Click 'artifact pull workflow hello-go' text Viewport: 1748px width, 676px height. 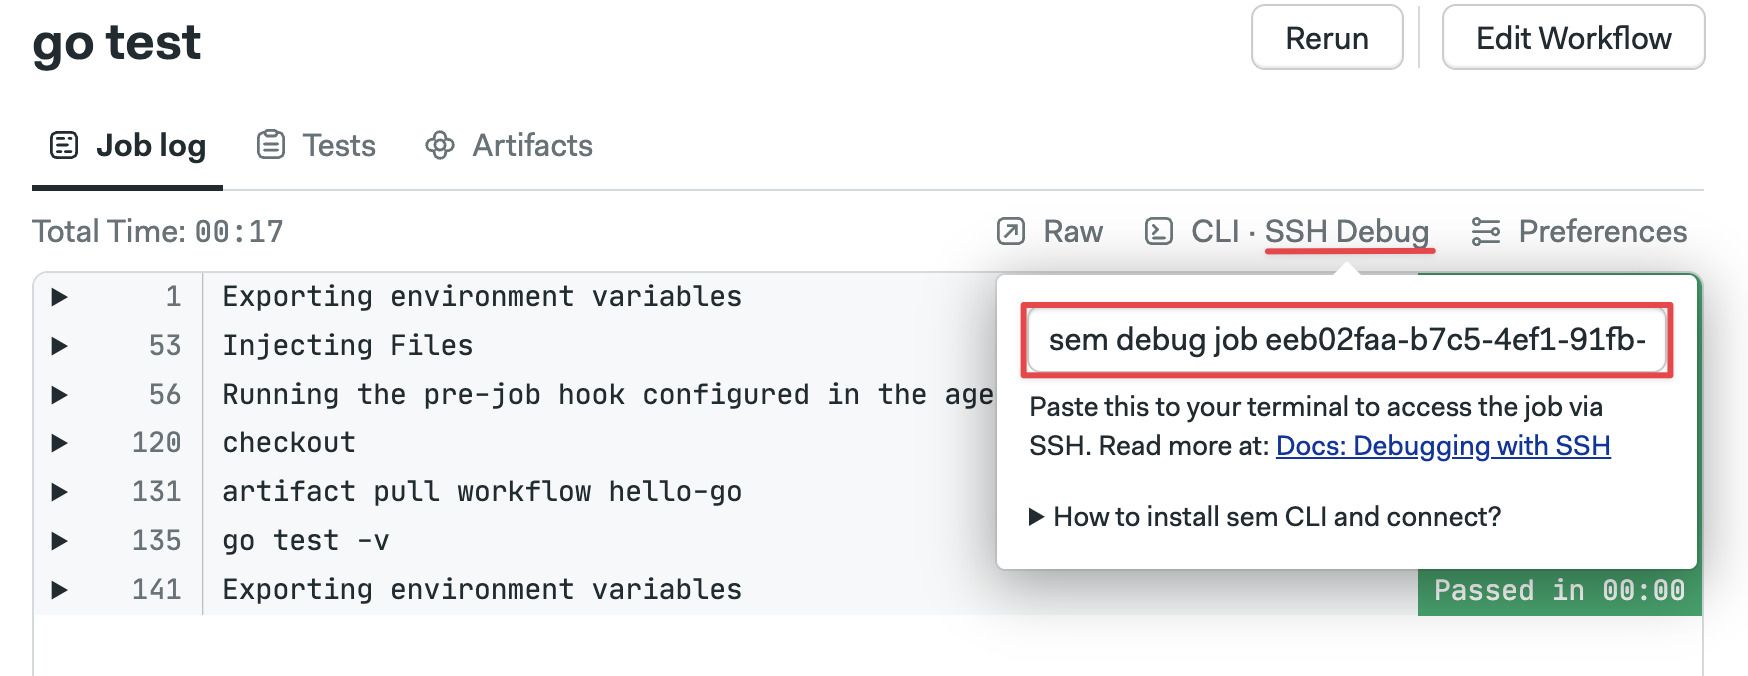tap(482, 492)
